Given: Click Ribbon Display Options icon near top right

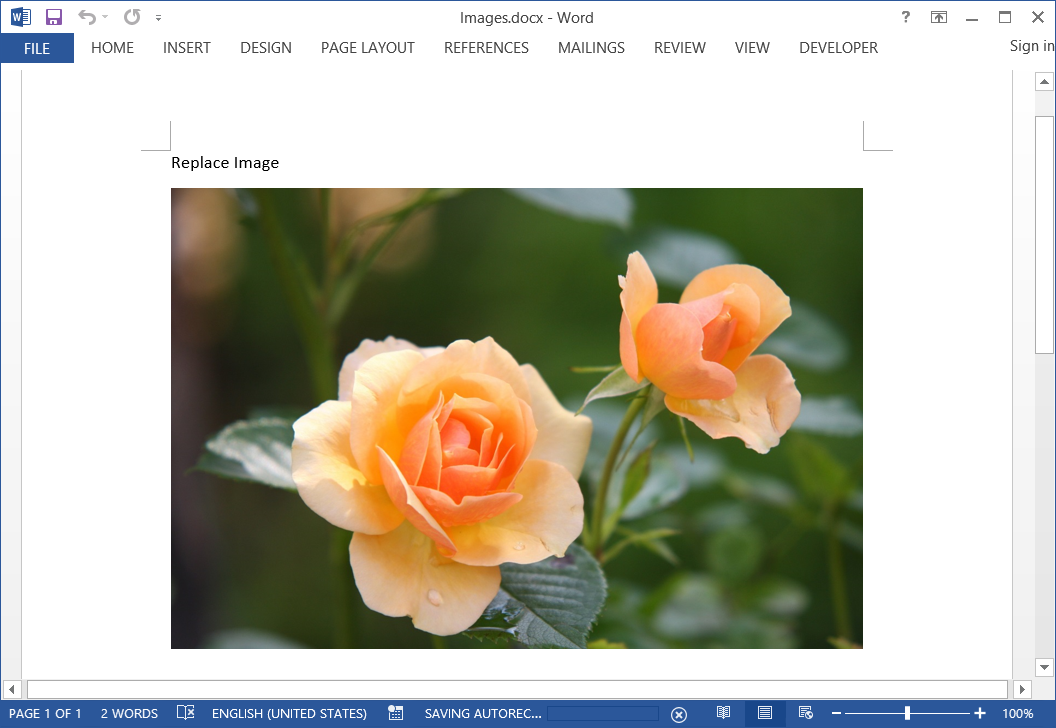Looking at the screenshot, I should (938, 16).
